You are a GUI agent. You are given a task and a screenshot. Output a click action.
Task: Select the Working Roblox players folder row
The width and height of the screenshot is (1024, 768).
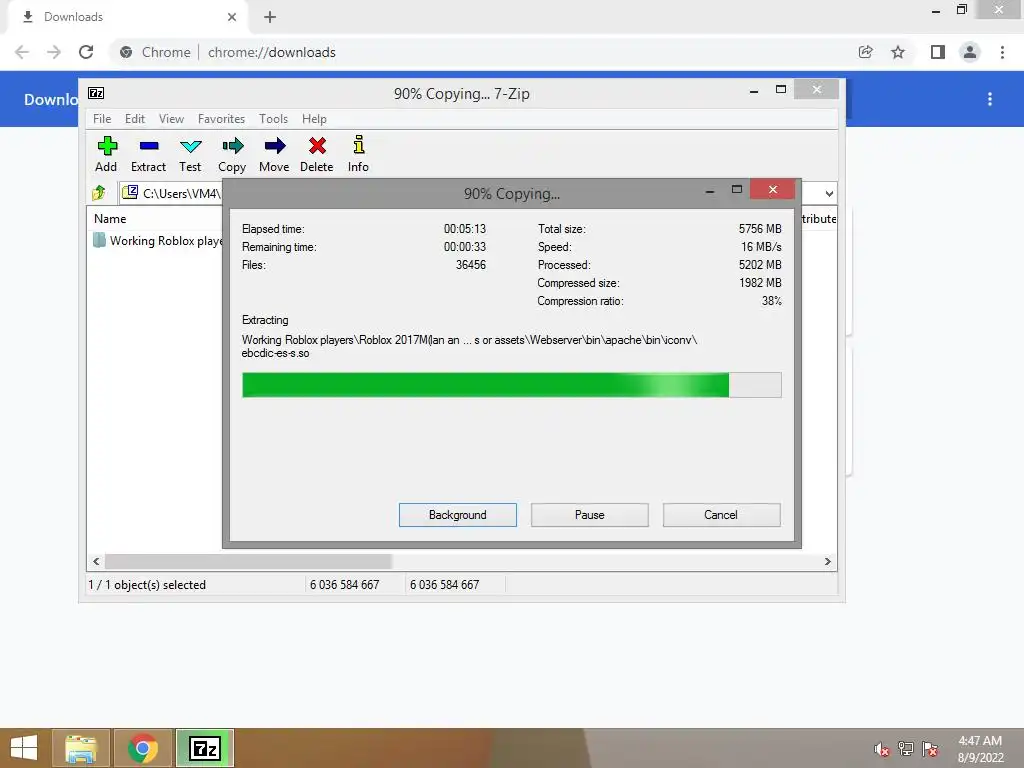pos(158,241)
